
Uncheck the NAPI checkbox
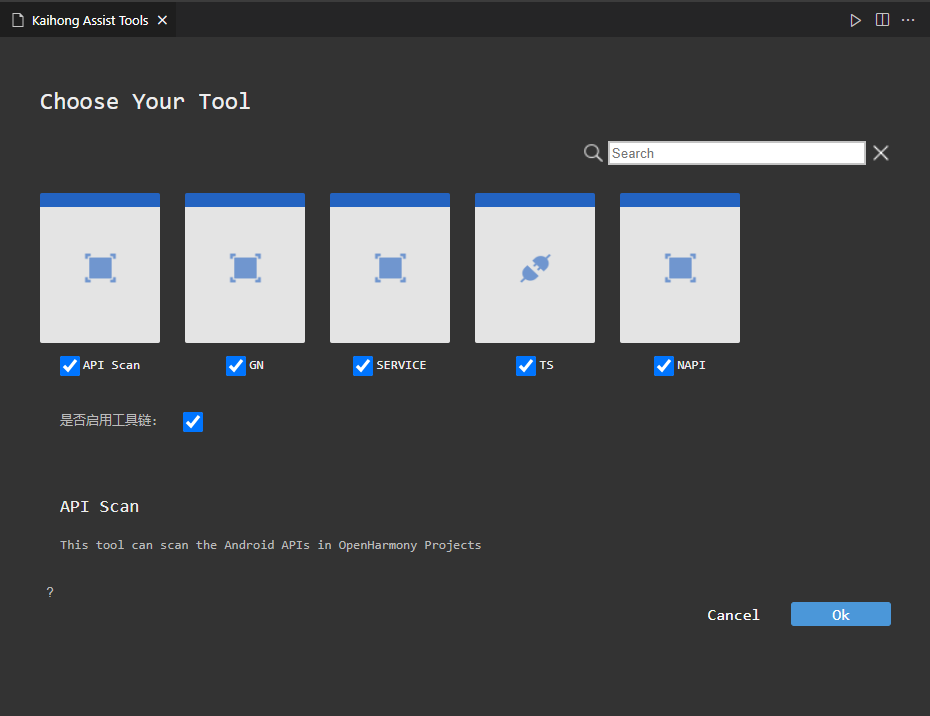pos(664,366)
